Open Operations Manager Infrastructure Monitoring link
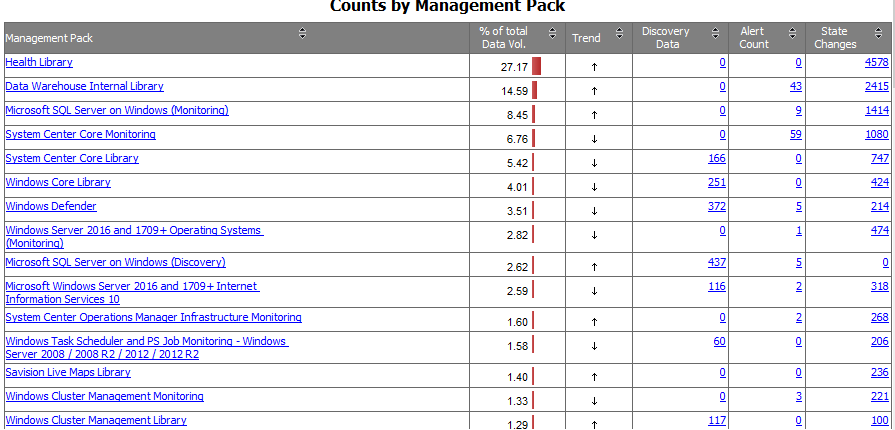Viewport: 895px width, 430px height. pyautogui.click(x=154, y=317)
